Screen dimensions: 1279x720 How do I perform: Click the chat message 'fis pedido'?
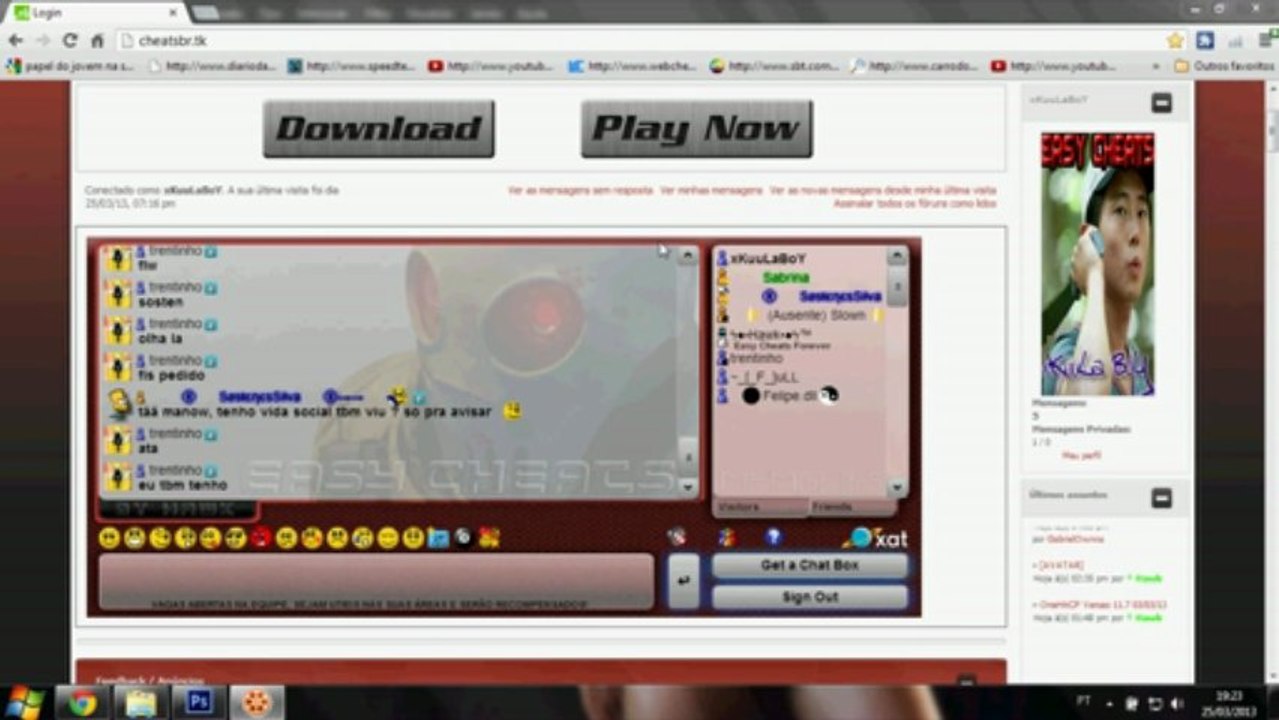coord(171,376)
